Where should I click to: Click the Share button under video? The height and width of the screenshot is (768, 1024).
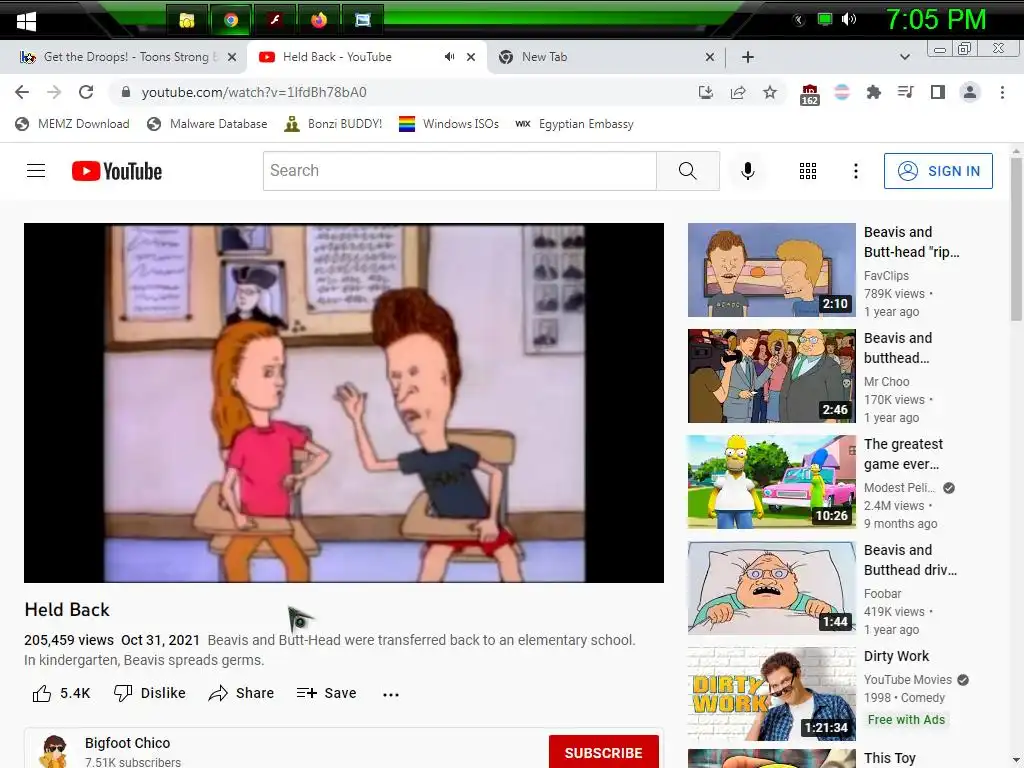click(241, 693)
